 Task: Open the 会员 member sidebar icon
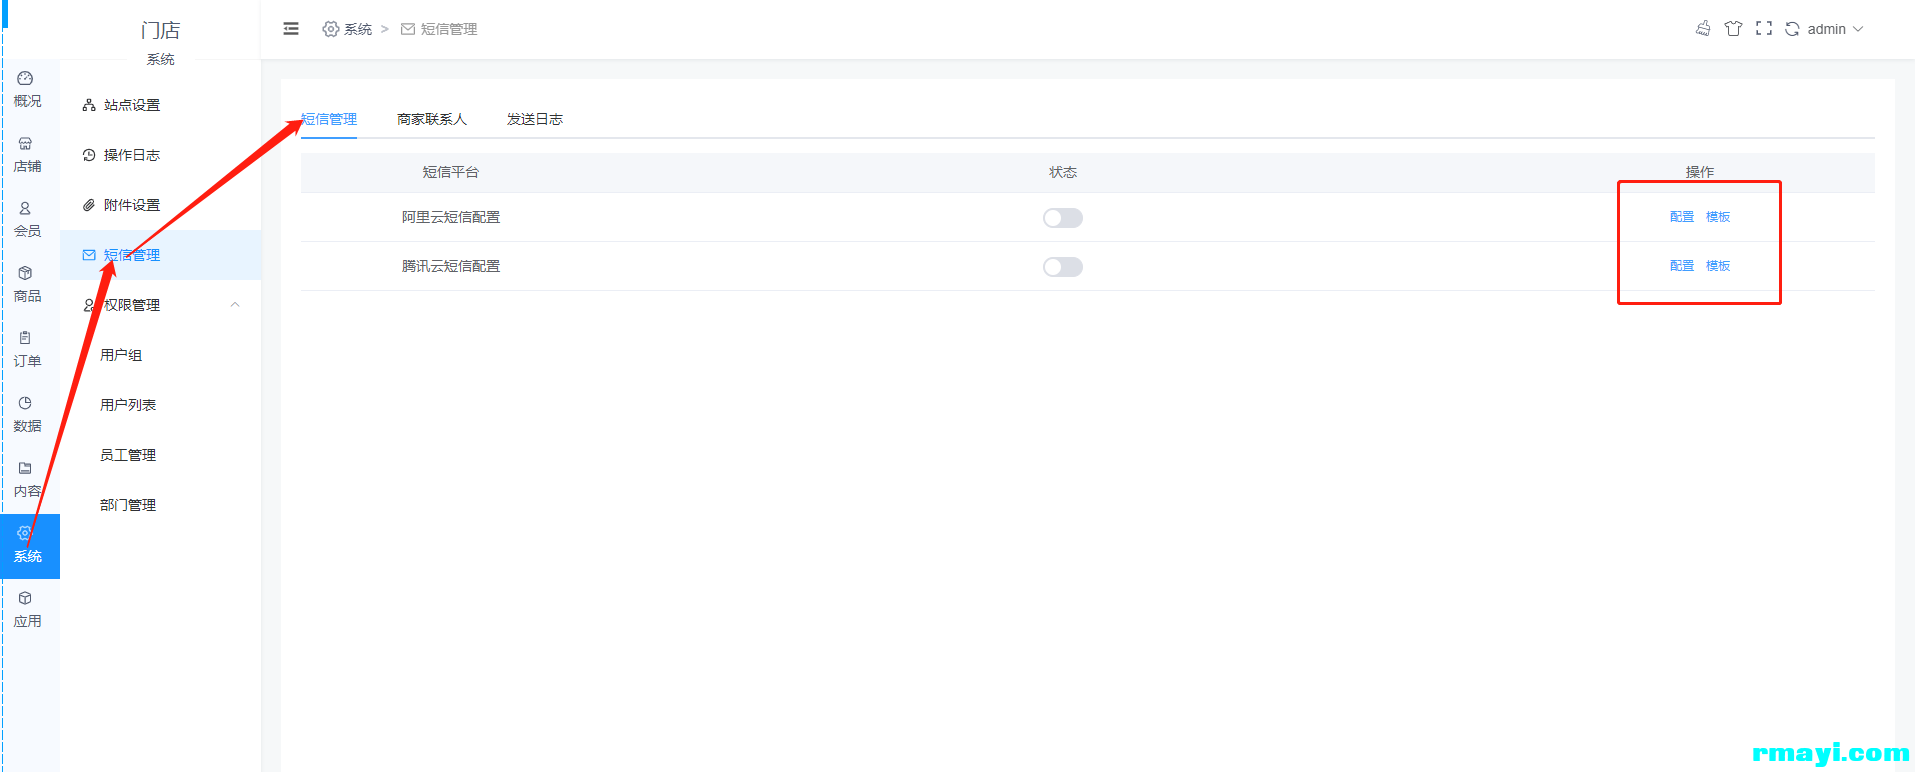tap(27, 219)
